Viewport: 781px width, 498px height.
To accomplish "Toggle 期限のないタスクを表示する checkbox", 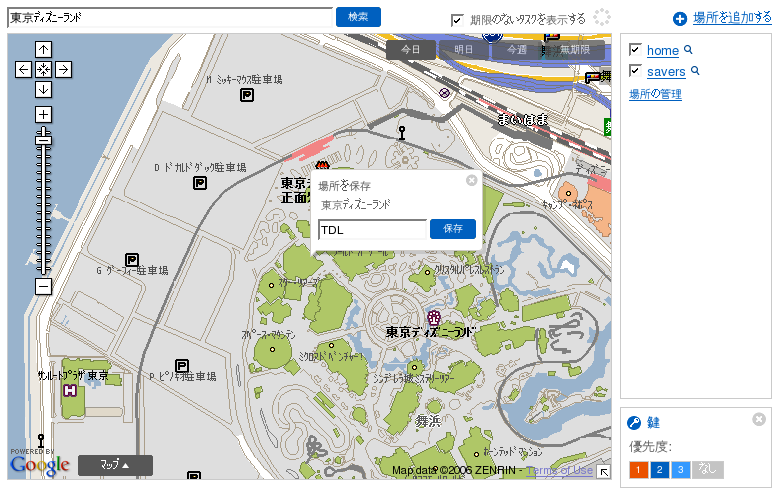I will click(x=457, y=20).
